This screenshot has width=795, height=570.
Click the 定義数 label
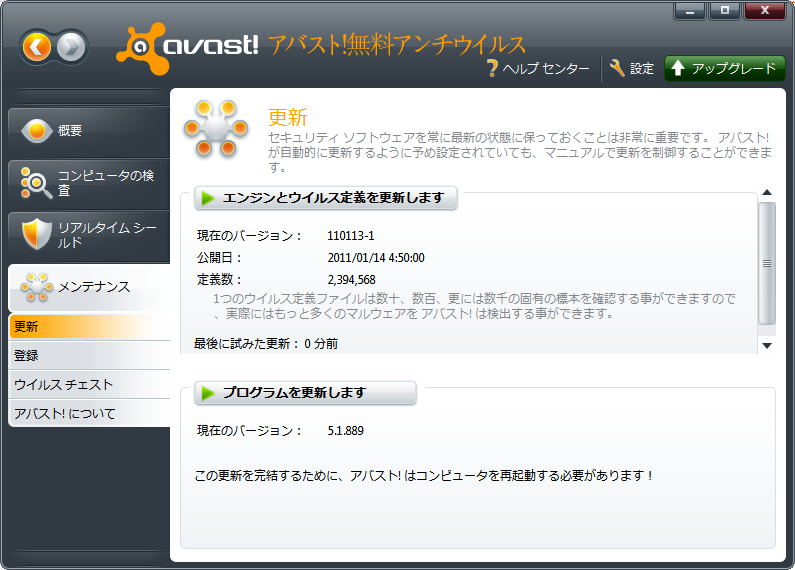pyautogui.click(x=219, y=280)
